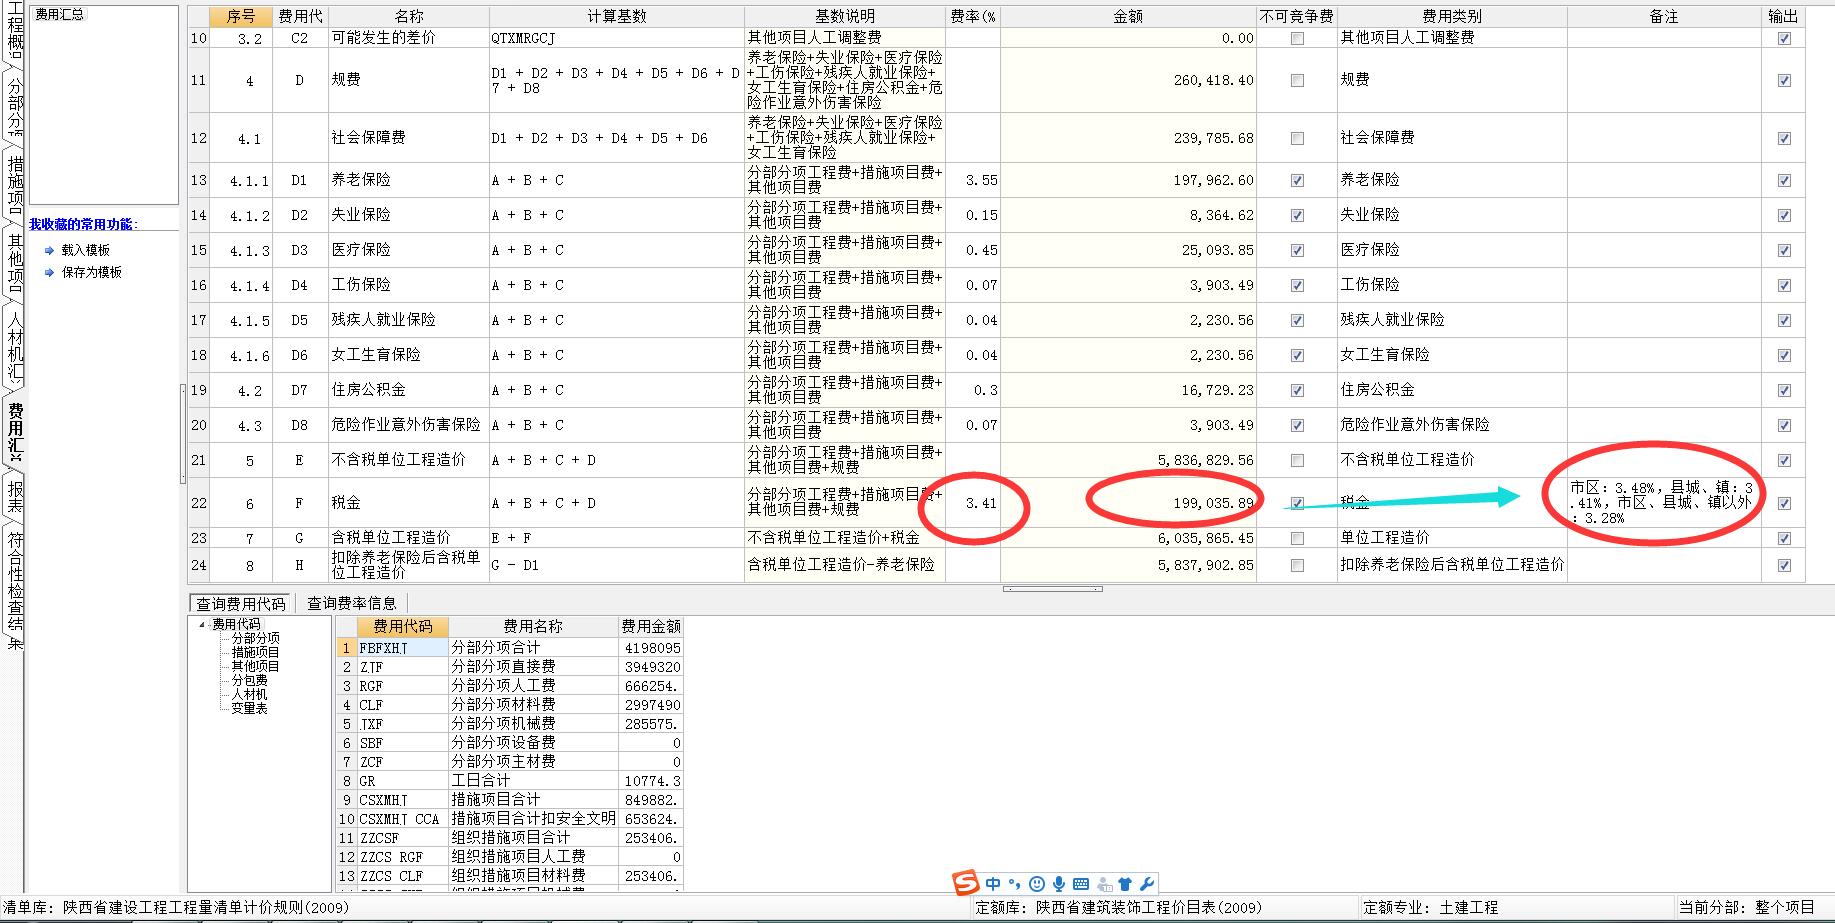Select the CSXMHJ fee code row
Image resolution: width=1835 pixels, height=923 pixels.
coord(402,800)
